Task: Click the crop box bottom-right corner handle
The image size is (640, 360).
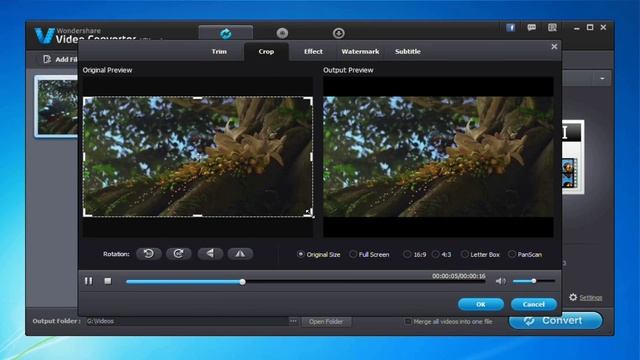Action: [x=309, y=212]
